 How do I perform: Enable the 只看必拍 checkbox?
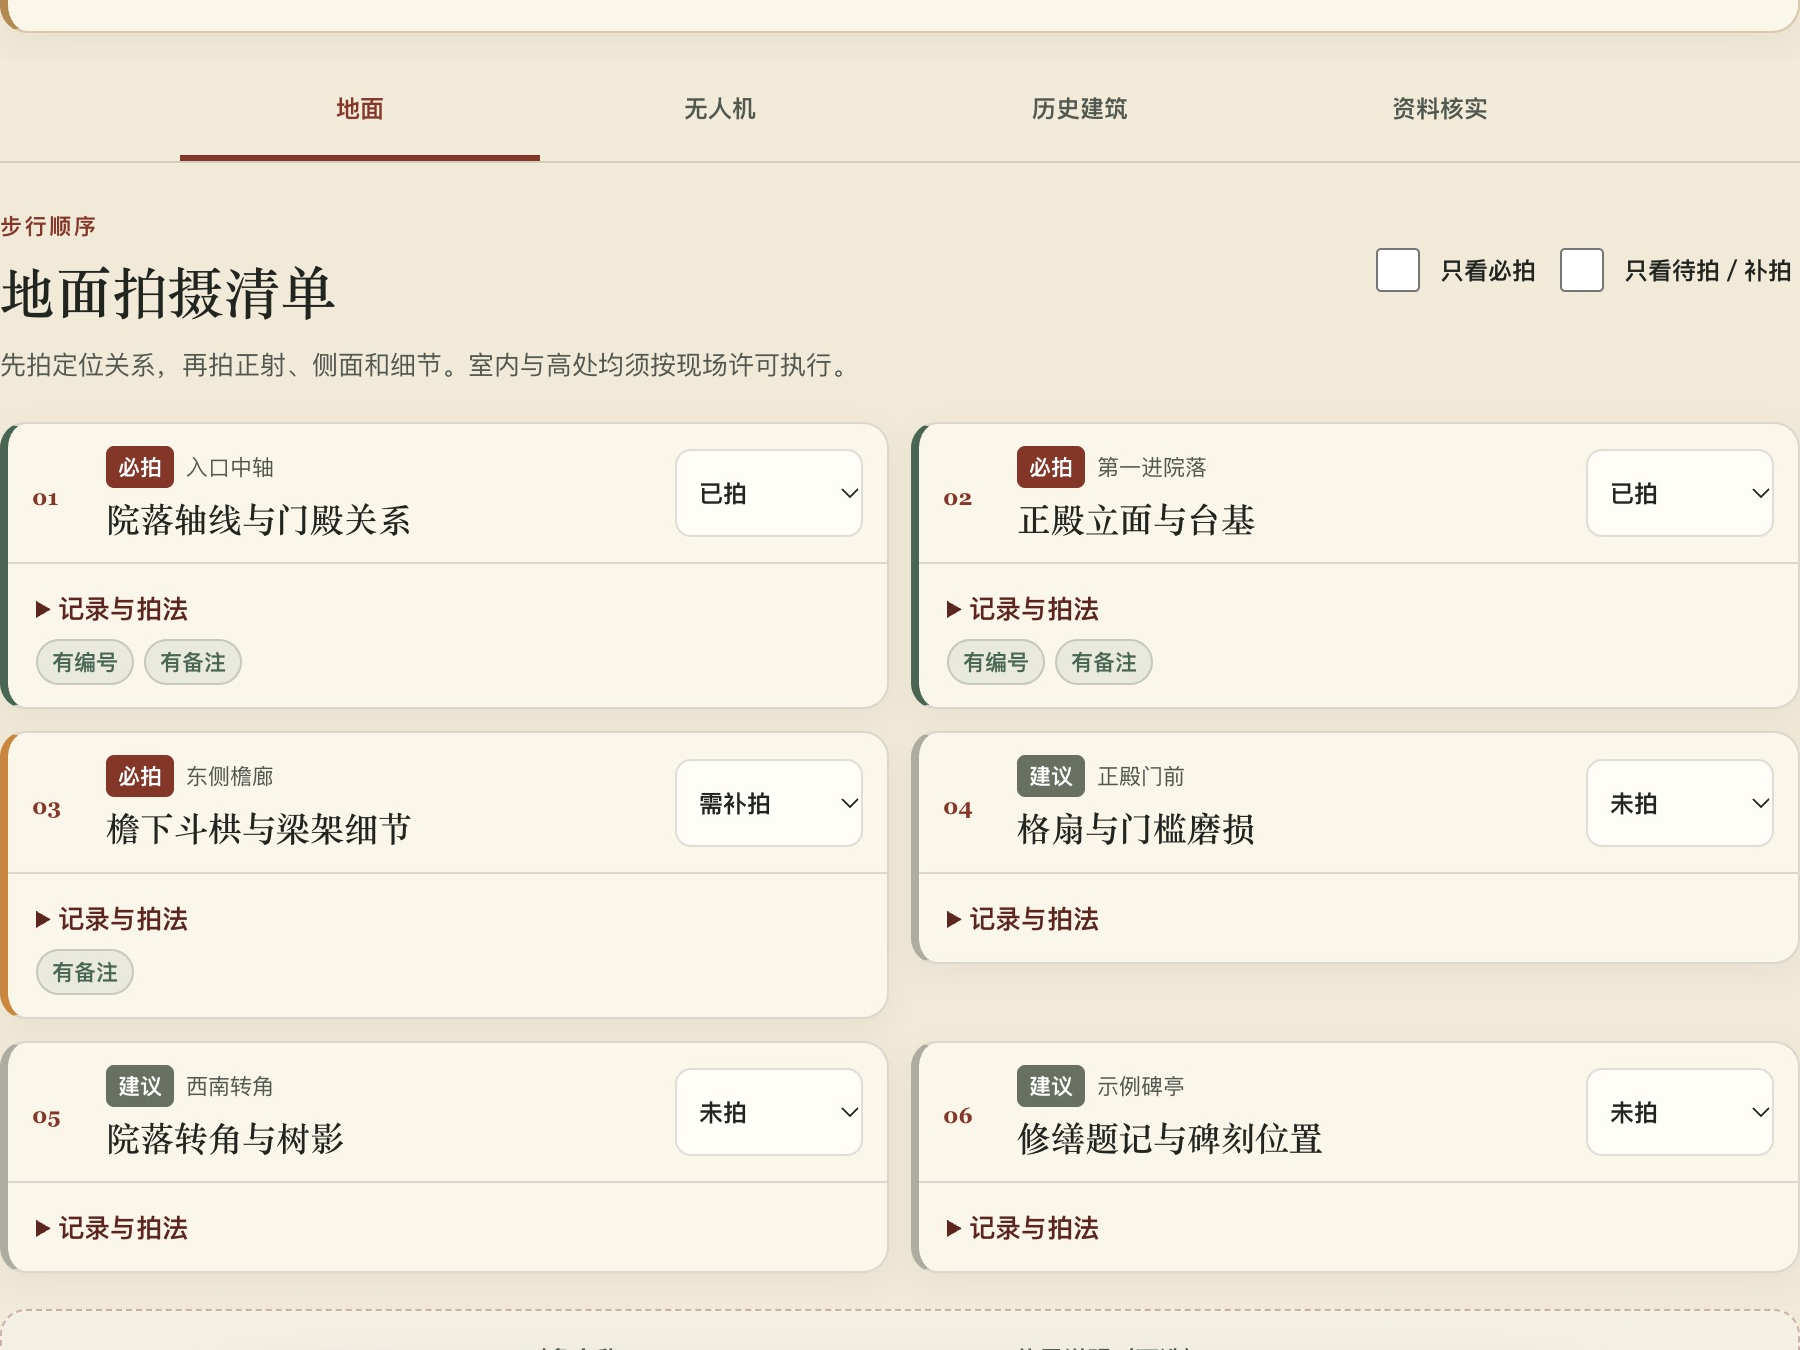click(1398, 270)
